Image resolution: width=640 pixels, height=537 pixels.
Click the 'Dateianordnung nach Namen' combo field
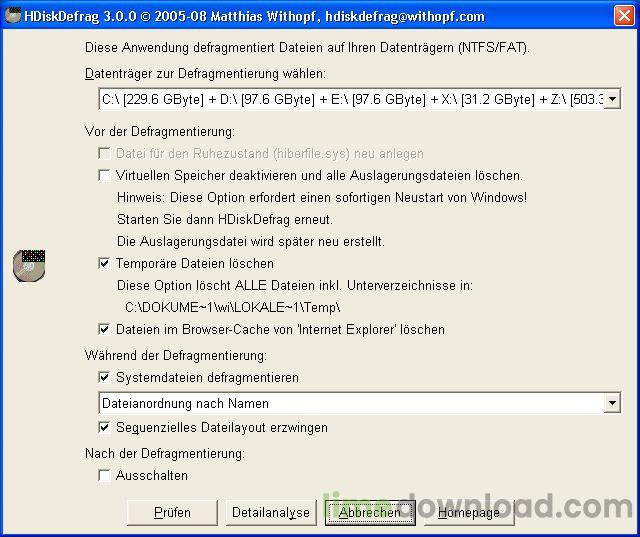360,403
